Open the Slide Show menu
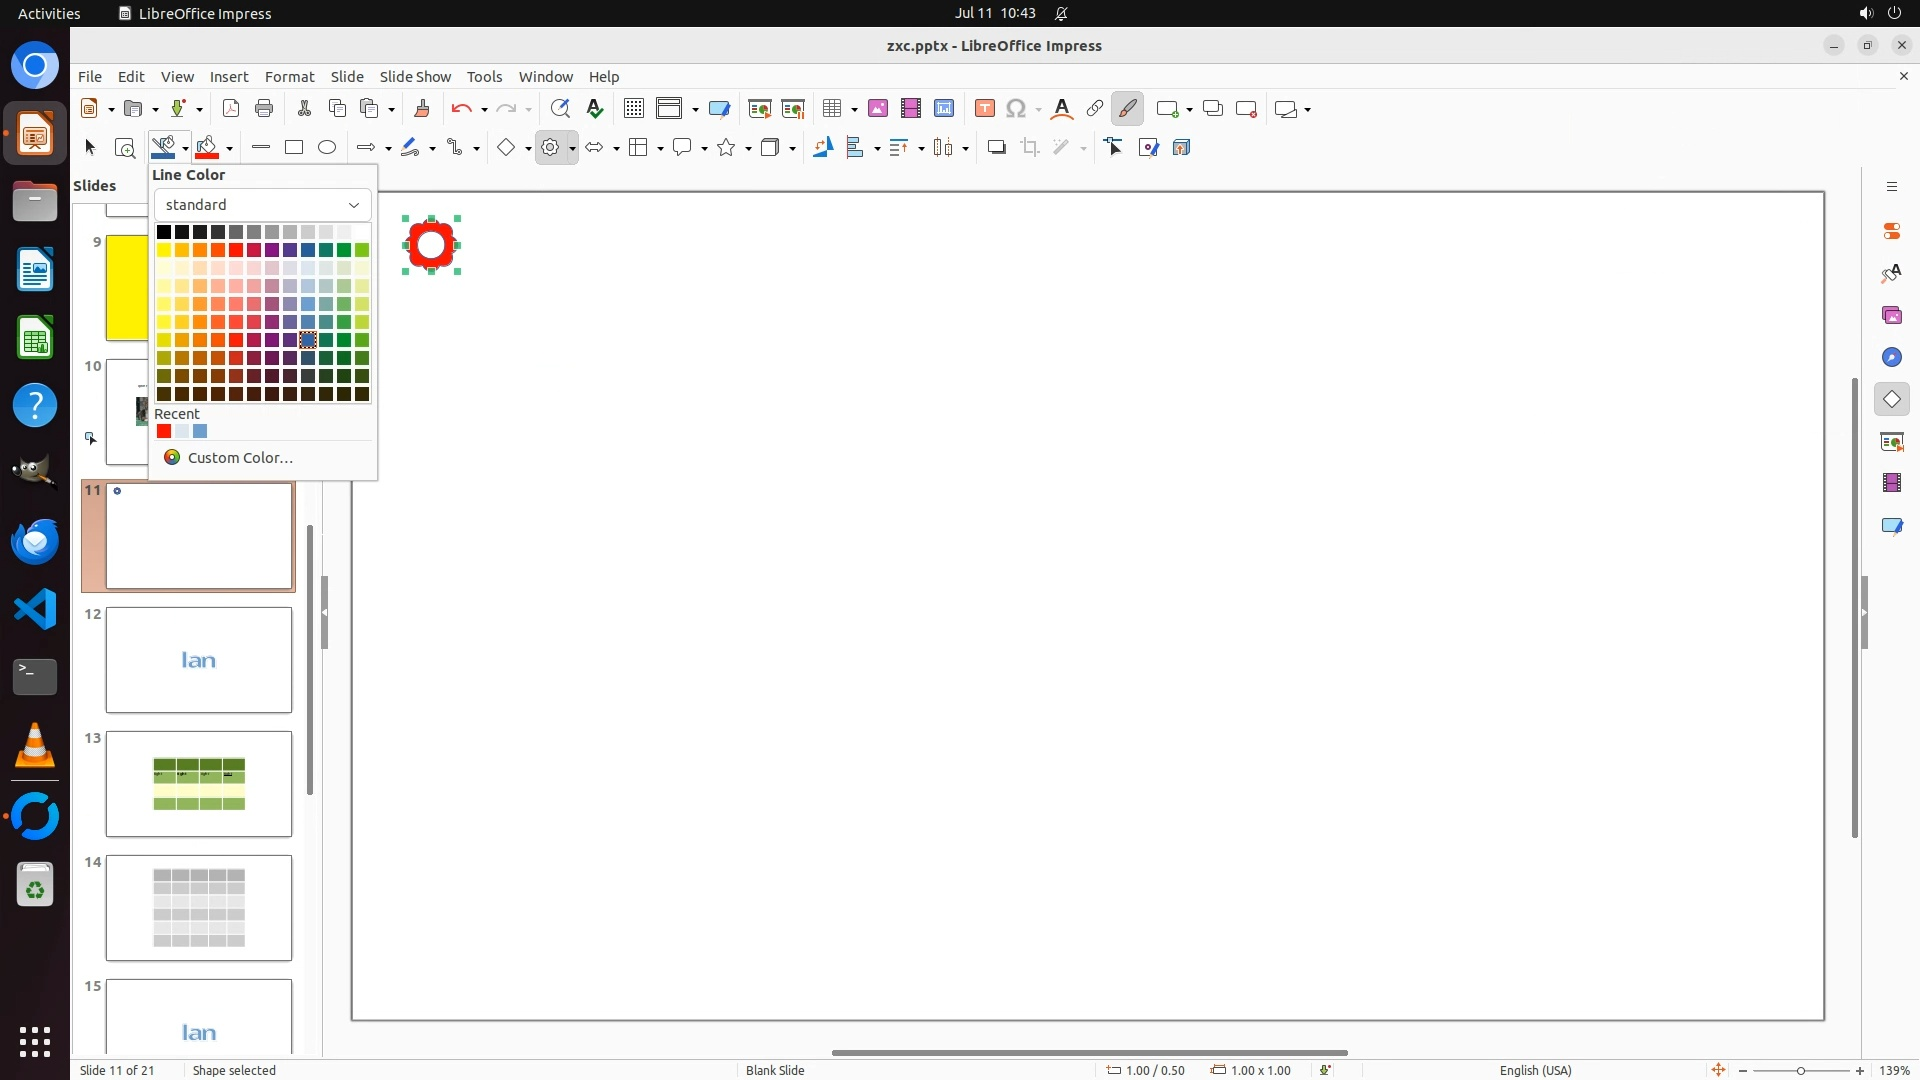Viewport: 1920px width, 1080px height. click(x=415, y=77)
